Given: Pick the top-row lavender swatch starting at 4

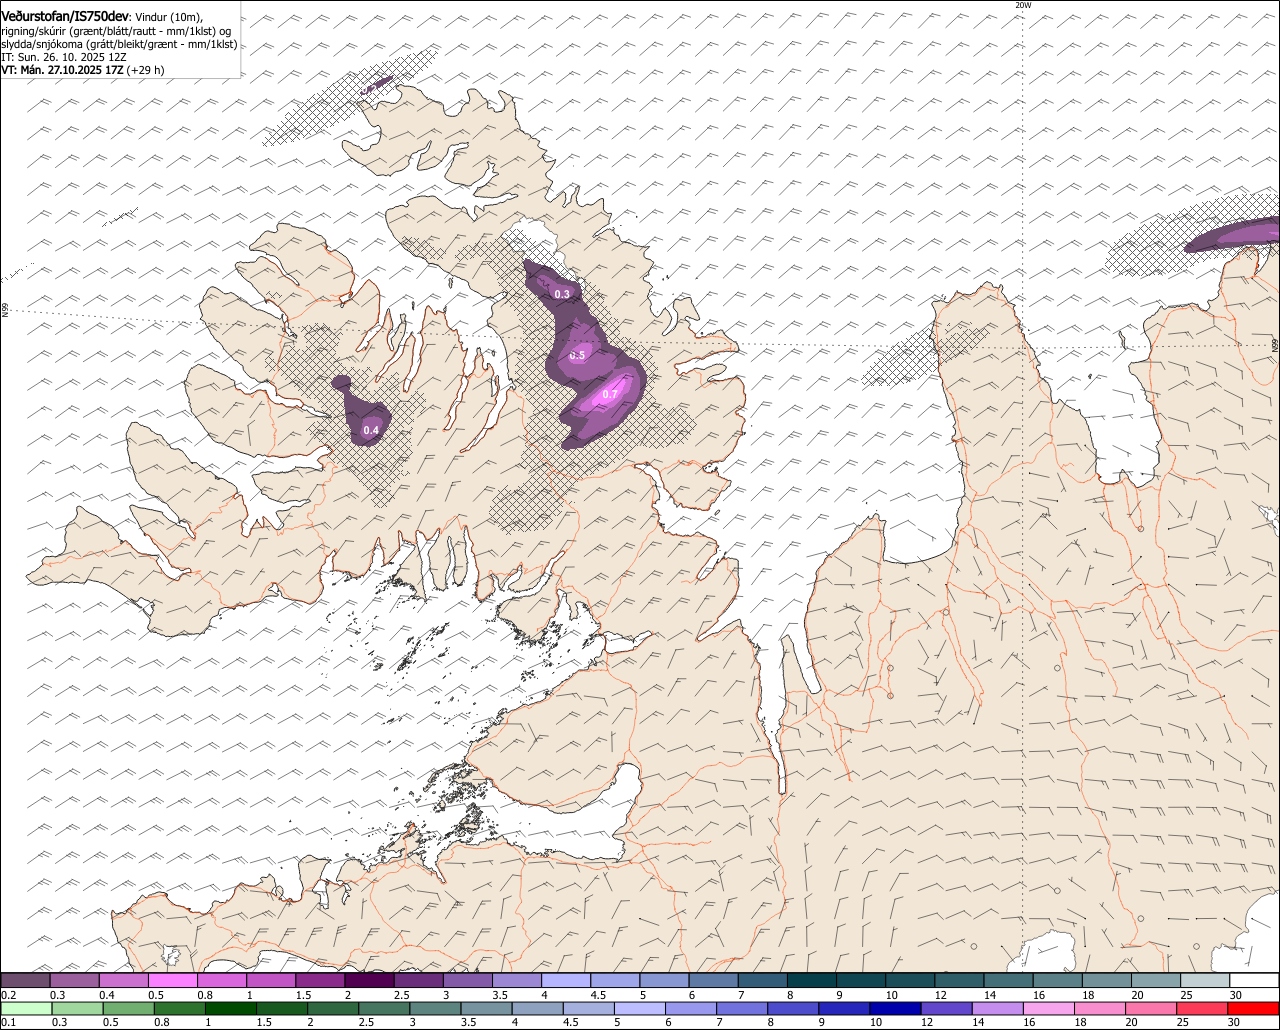Looking at the screenshot, I should [566, 980].
